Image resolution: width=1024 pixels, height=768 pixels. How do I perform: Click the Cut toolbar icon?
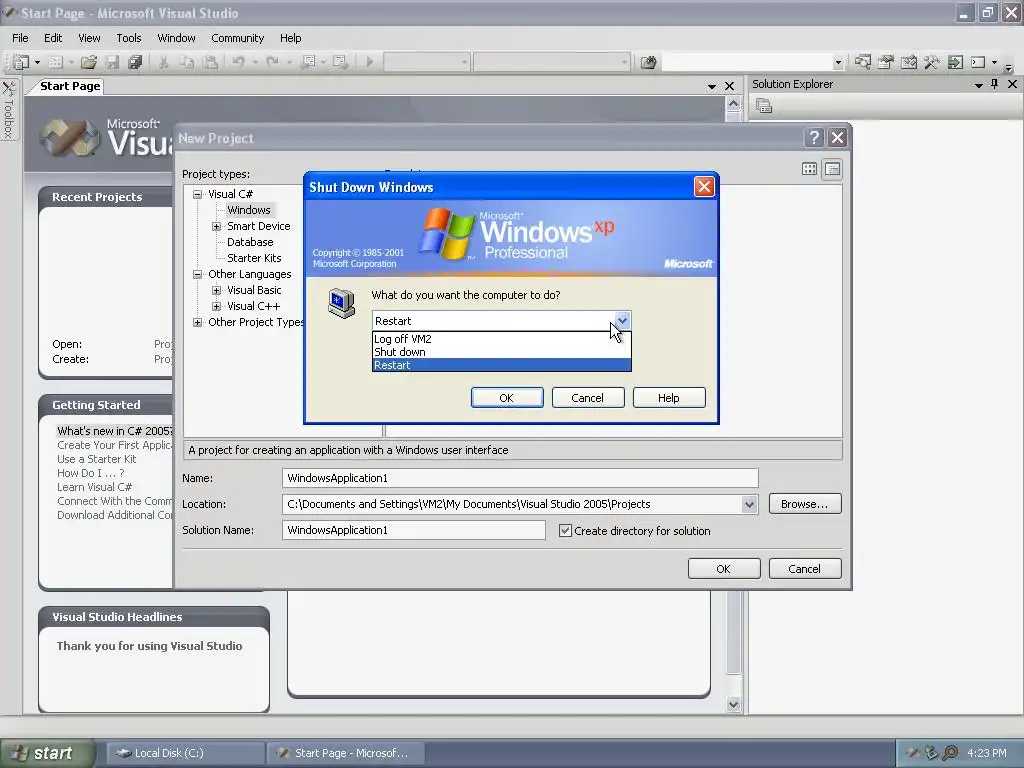pyautogui.click(x=164, y=62)
